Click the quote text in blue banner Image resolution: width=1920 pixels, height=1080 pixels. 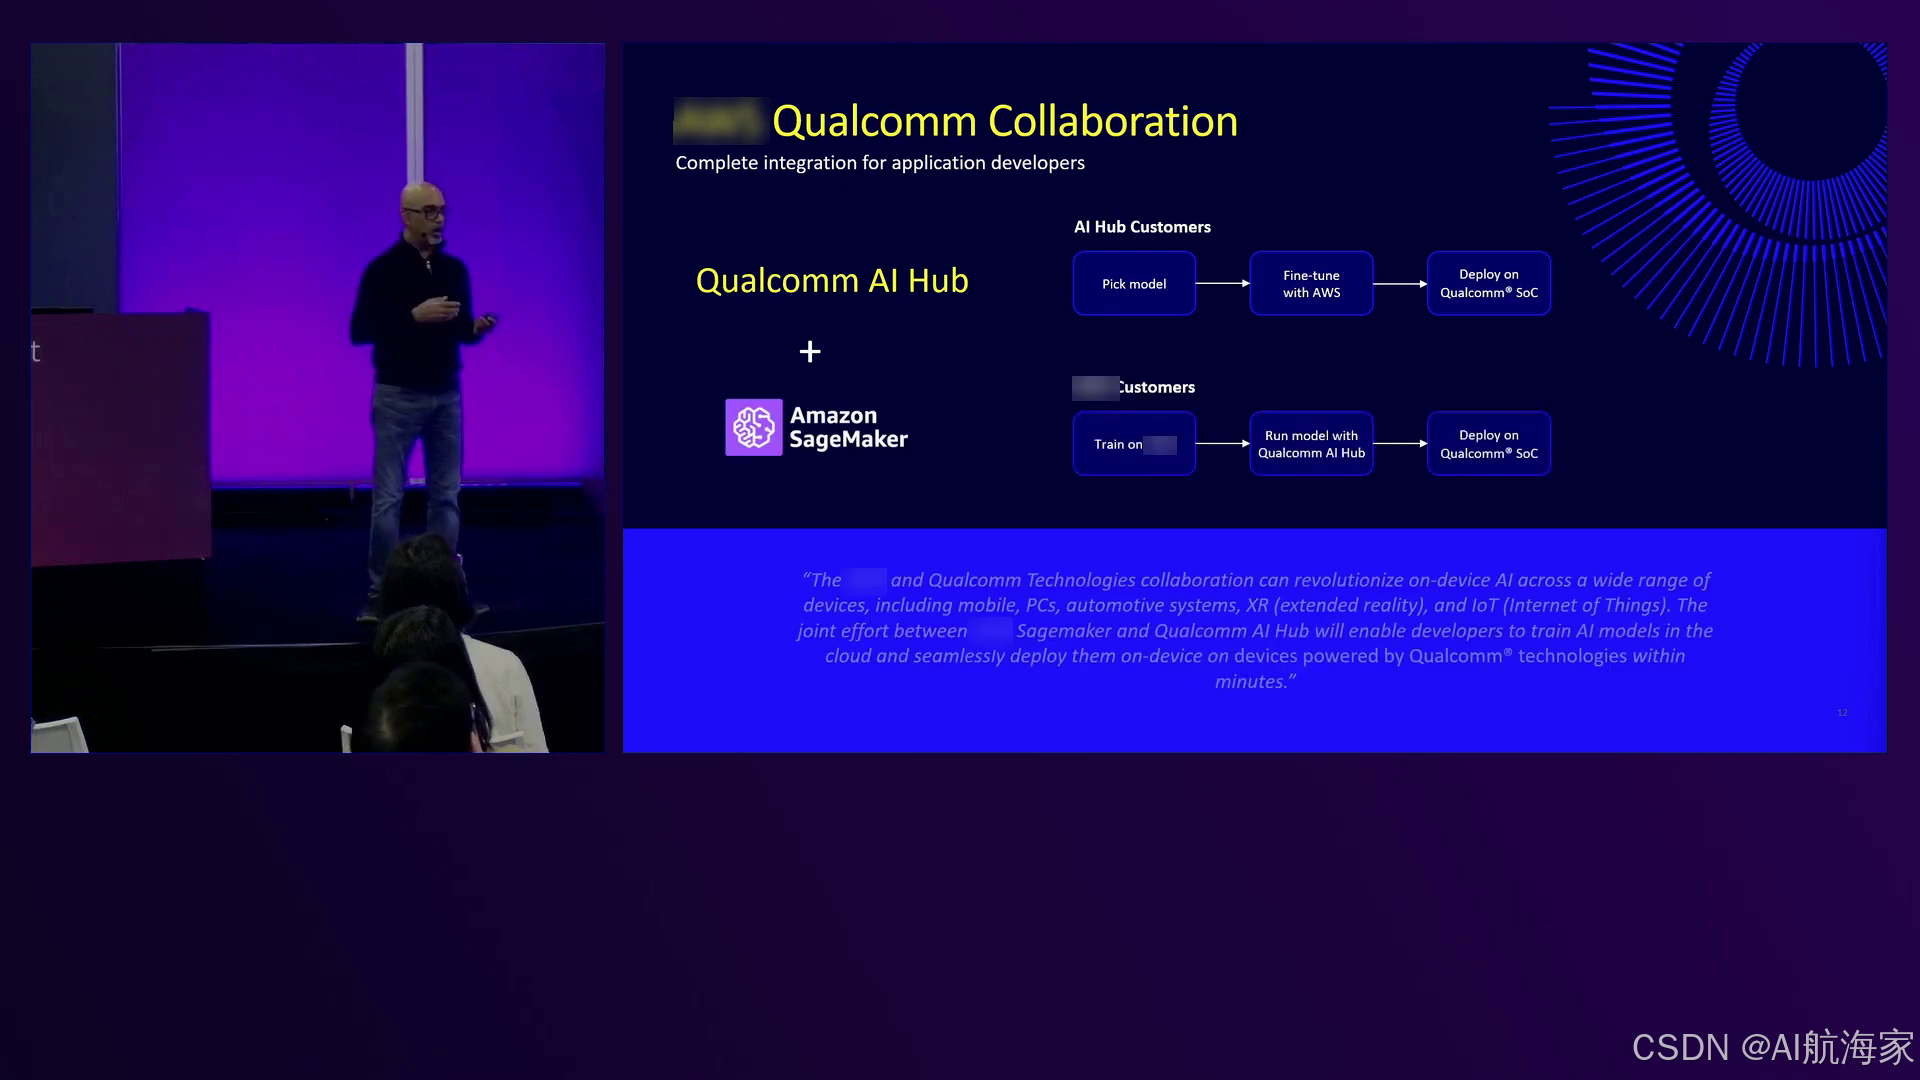point(1255,630)
